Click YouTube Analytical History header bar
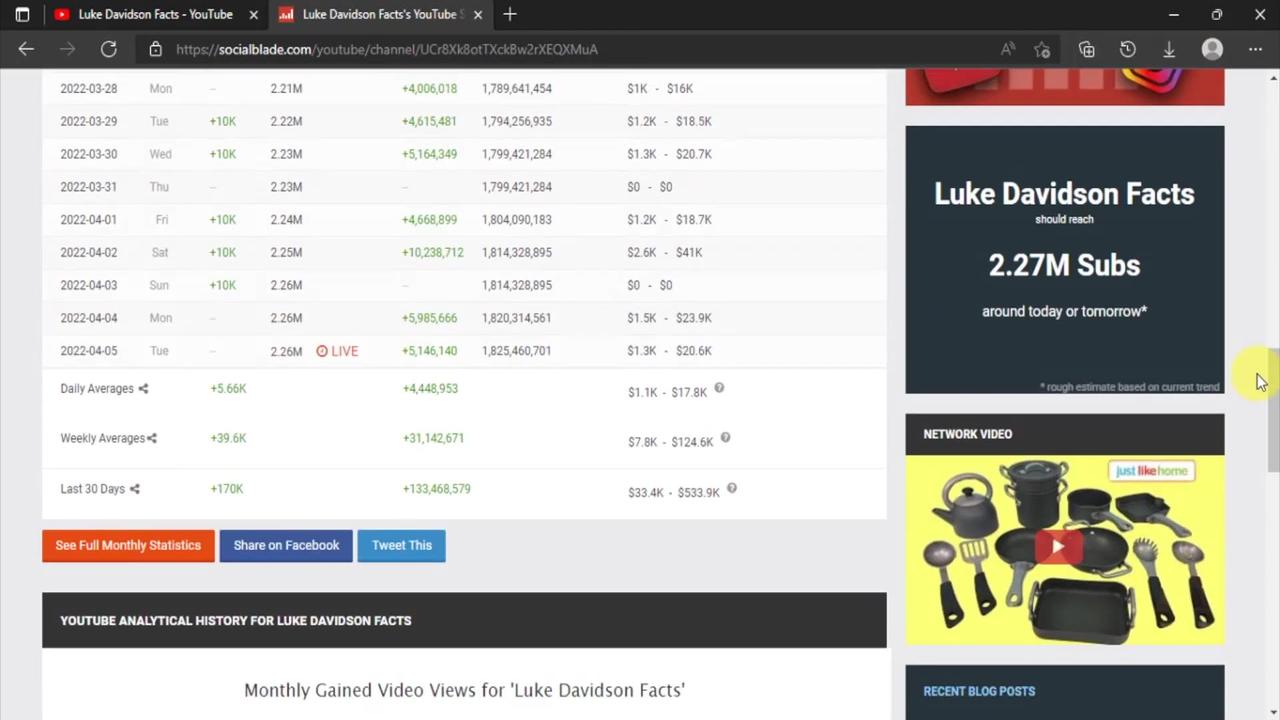This screenshot has height=720, width=1280. click(x=464, y=620)
